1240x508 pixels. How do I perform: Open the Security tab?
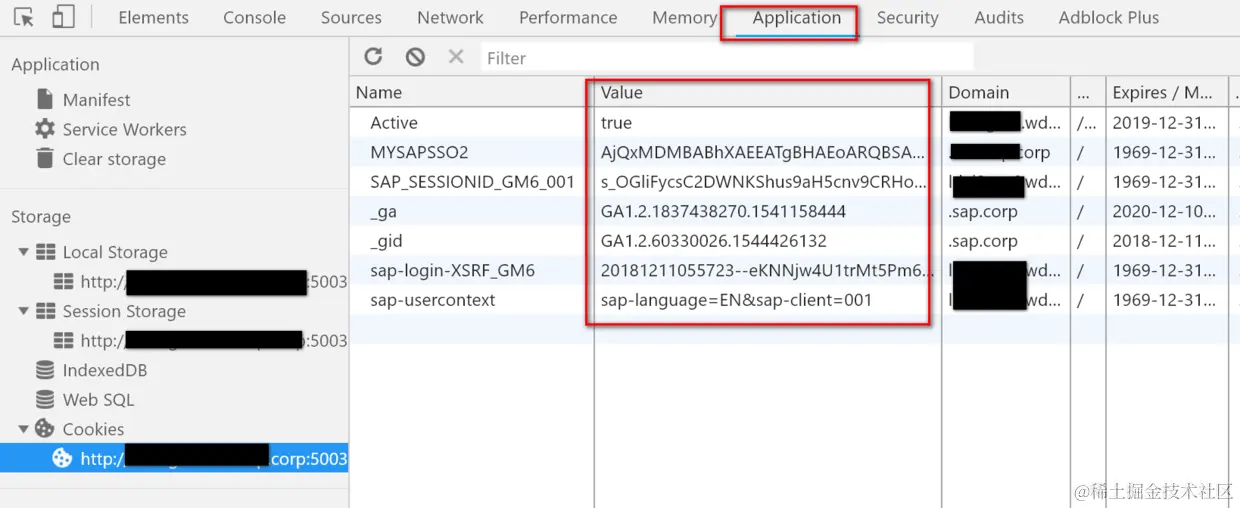coord(907,18)
